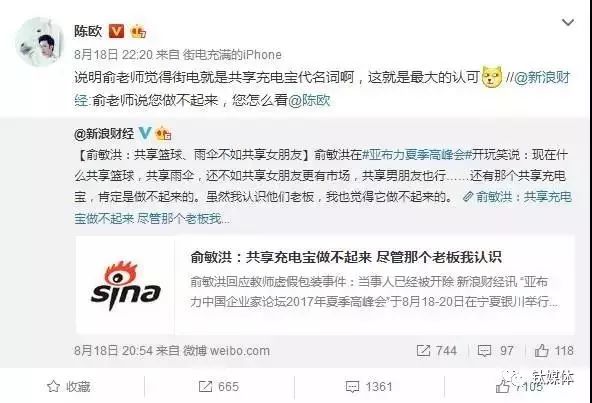The height and width of the screenshot is (403, 592).
Task: Open the #亚布力夏季高峰会# hashtag
Action: click(416, 155)
